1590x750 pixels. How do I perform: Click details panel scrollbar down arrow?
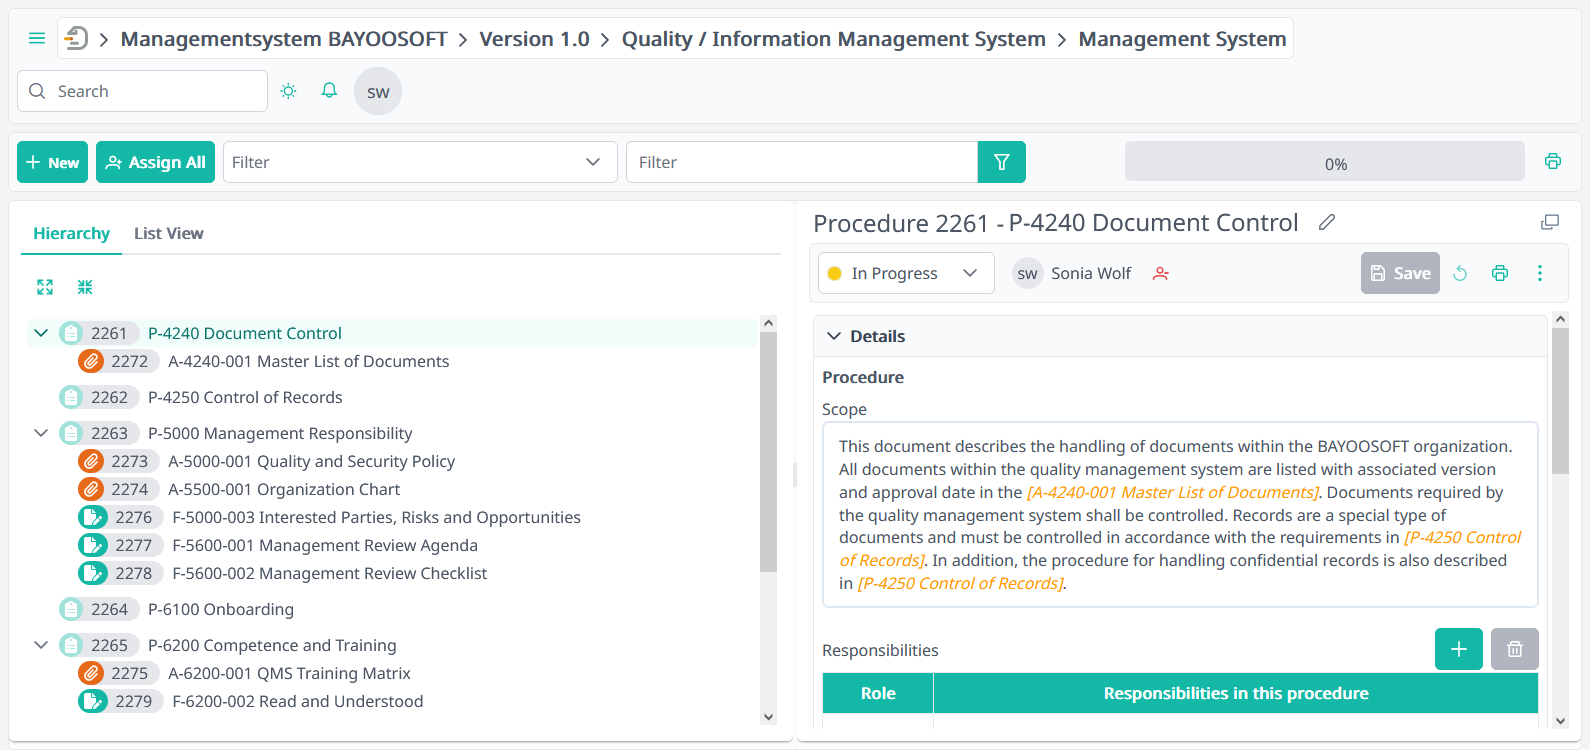tap(1560, 721)
